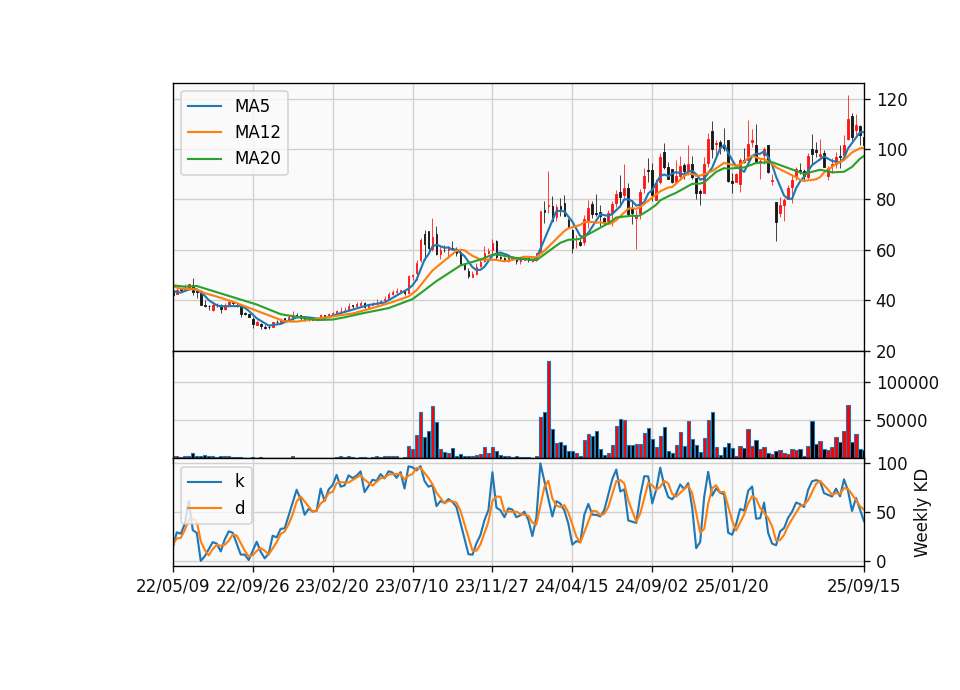
Task: Click the 25/01/20 date label
Action: point(732,587)
